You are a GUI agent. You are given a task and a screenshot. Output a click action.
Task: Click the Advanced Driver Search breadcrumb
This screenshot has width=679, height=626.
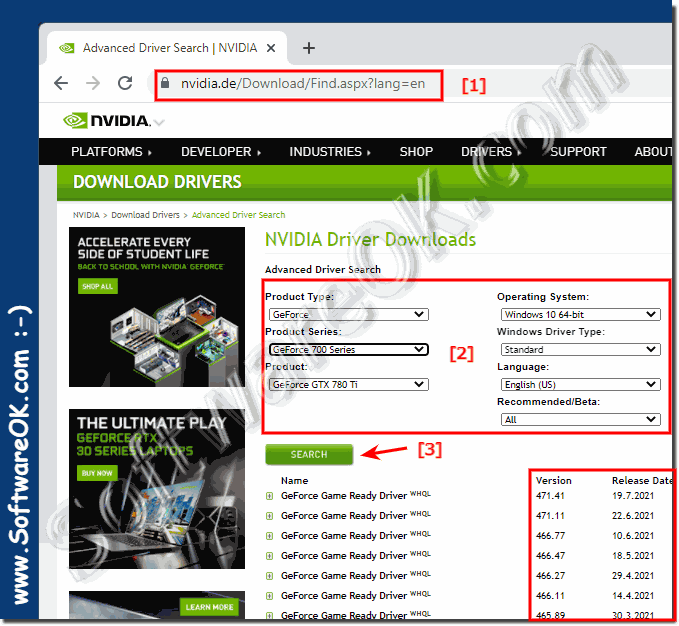(x=238, y=215)
